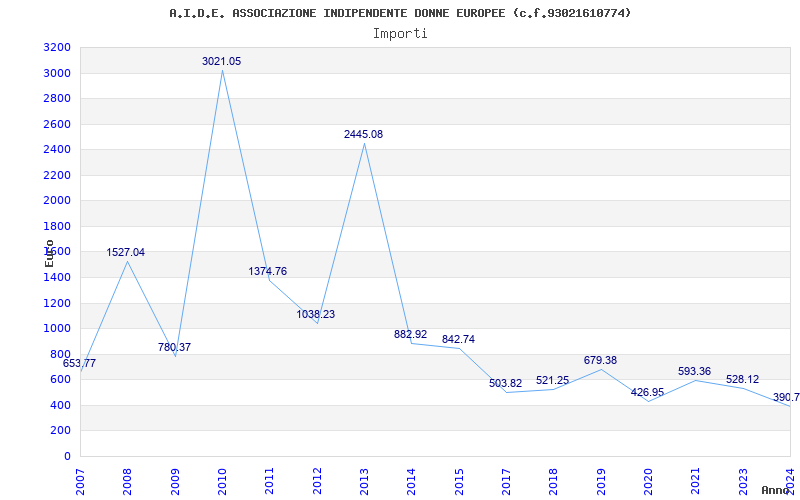Select the 2010 x-axis year label
Image resolution: width=800 pixels, height=500 pixels.
tap(222, 482)
